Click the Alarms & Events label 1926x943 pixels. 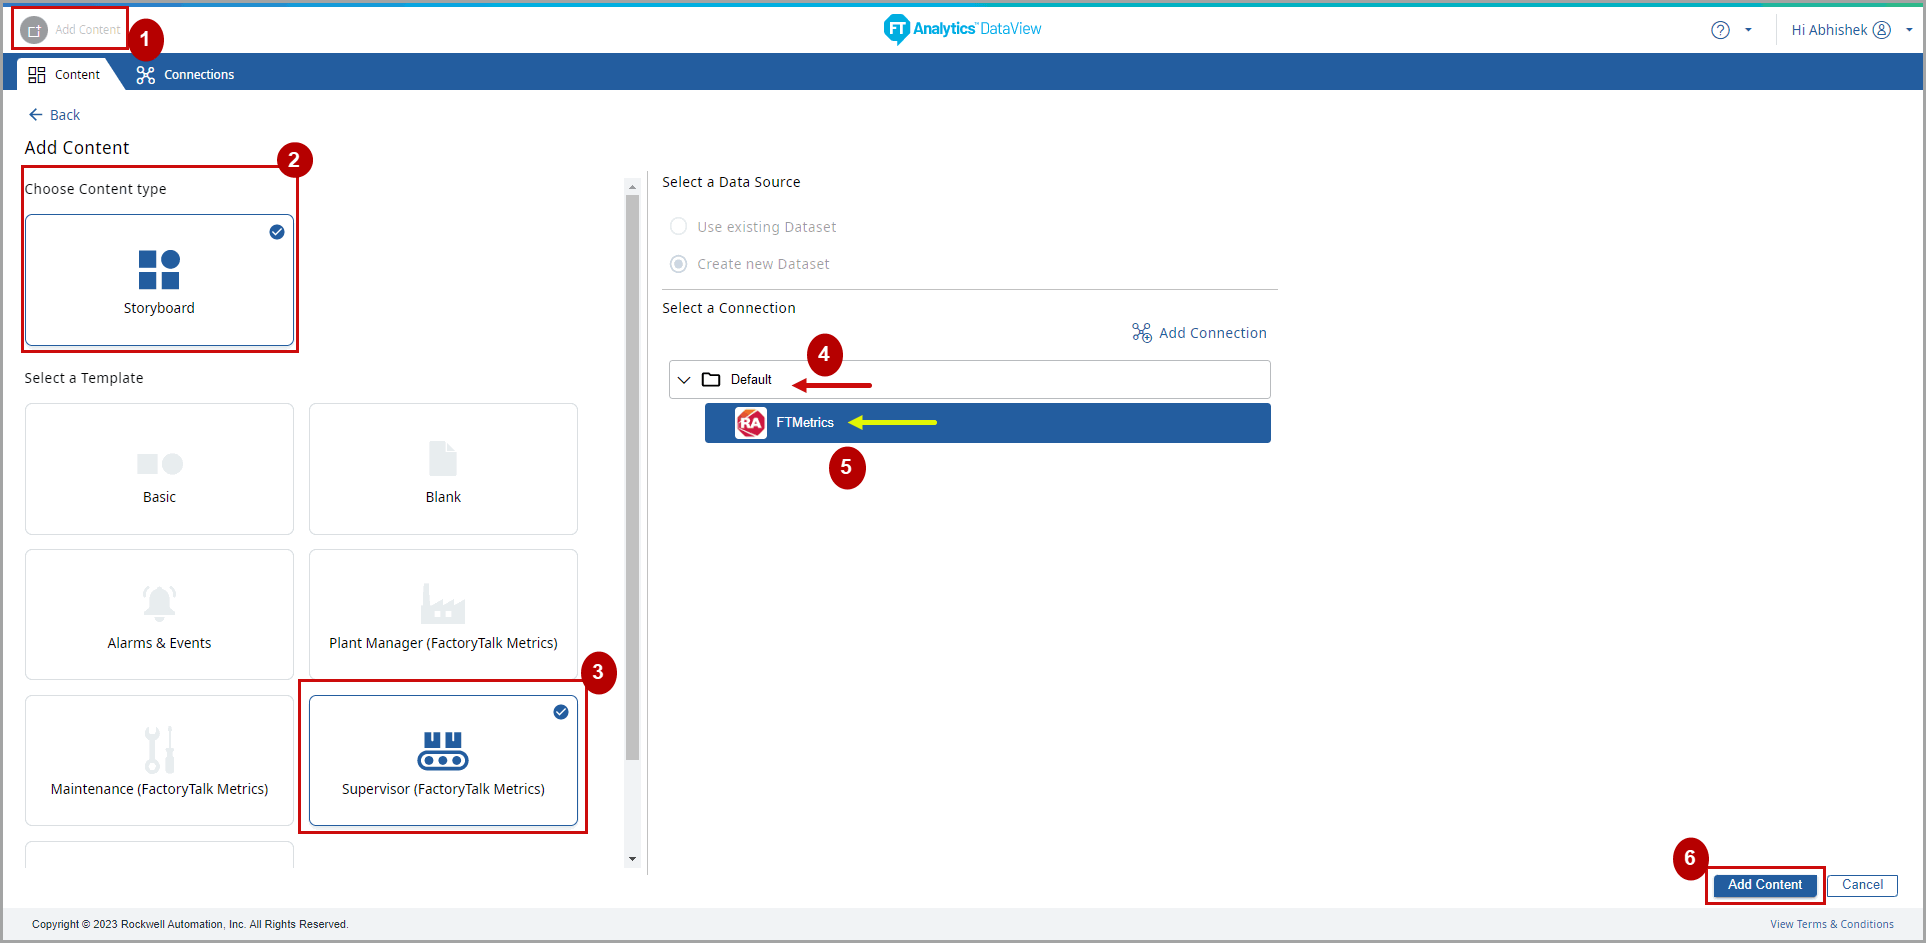pos(159,643)
